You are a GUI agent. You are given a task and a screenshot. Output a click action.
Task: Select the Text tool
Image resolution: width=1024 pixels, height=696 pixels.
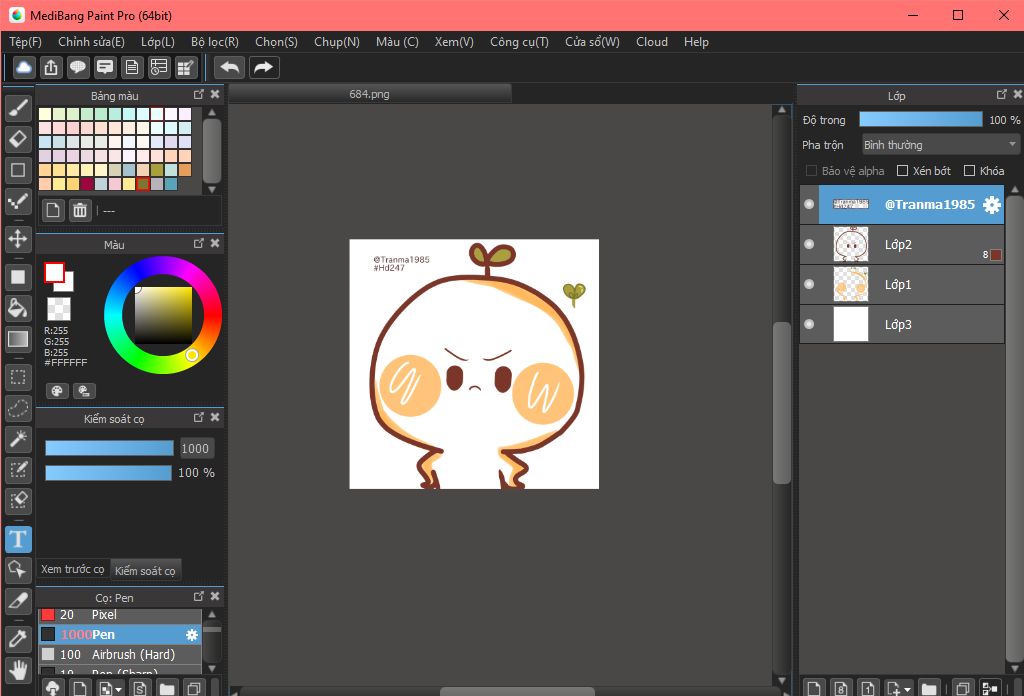pyautogui.click(x=18, y=540)
